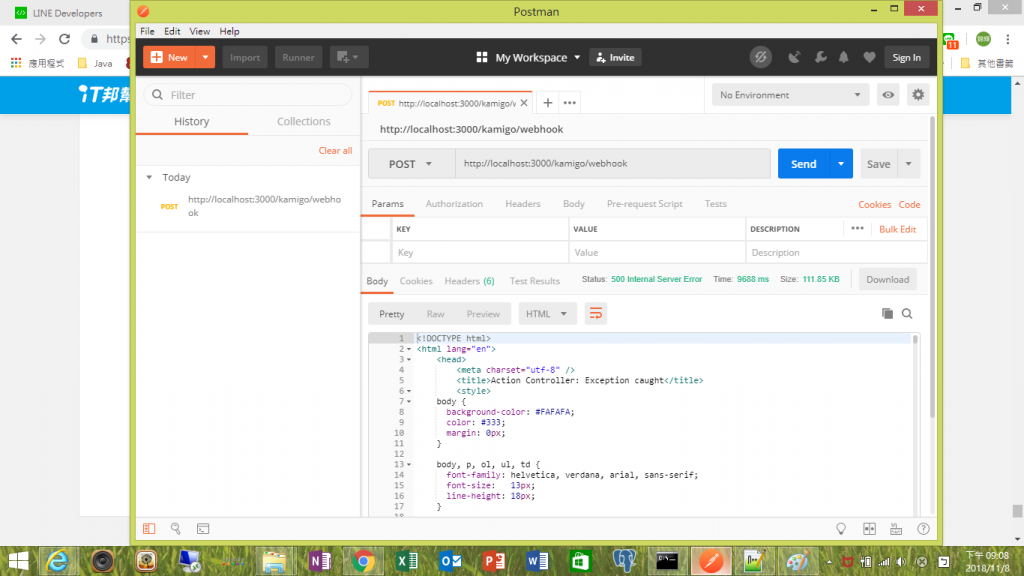
Task: Open the POST method dropdown
Action: [x=411, y=164]
